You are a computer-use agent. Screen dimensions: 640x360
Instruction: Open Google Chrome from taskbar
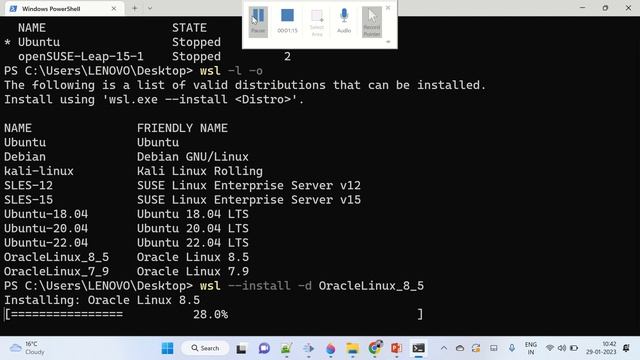click(374, 348)
